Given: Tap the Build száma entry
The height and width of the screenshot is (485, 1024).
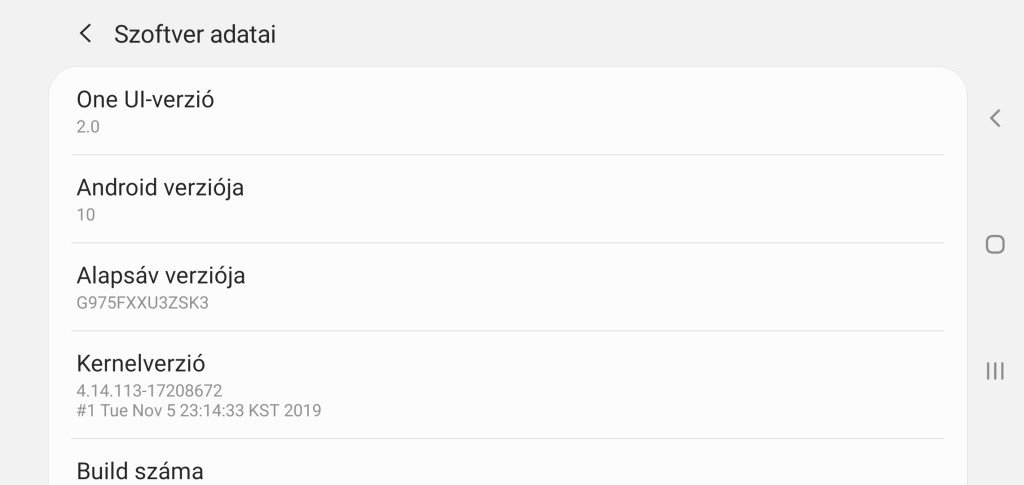Looking at the screenshot, I should pos(140,471).
